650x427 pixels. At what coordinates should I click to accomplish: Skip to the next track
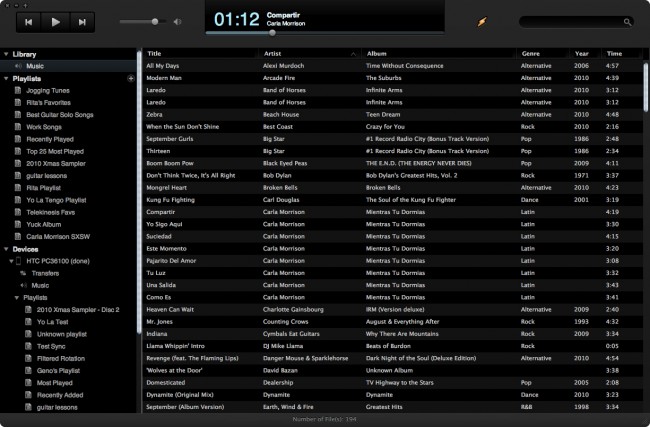pyautogui.click(x=81, y=21)
